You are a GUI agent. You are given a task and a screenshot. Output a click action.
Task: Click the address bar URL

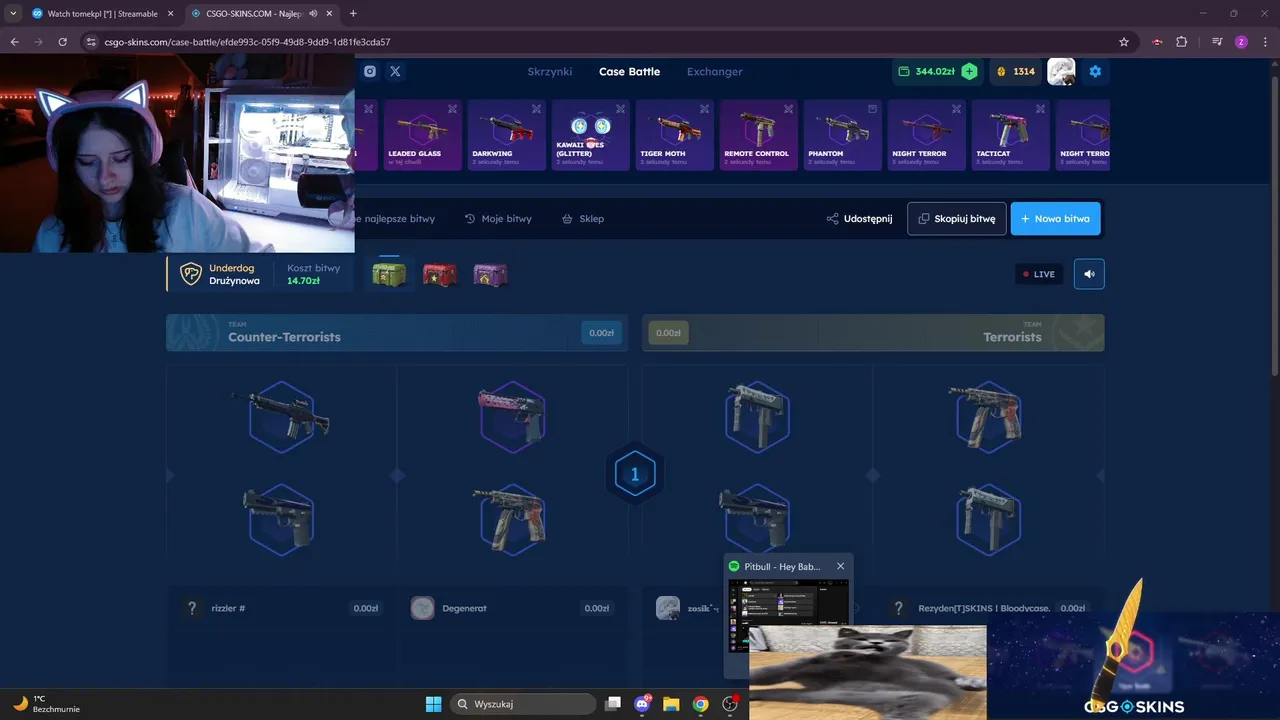pos(247,42)
